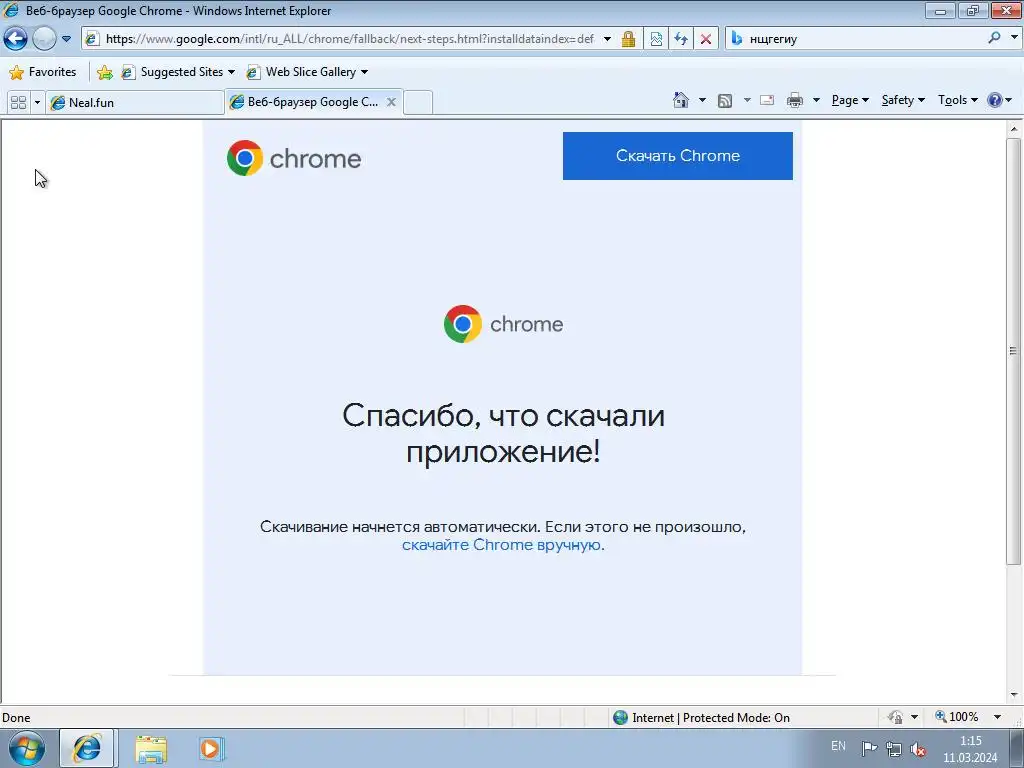Click the Спасибо, что скачали приложение heading

(x=504, y=433)
